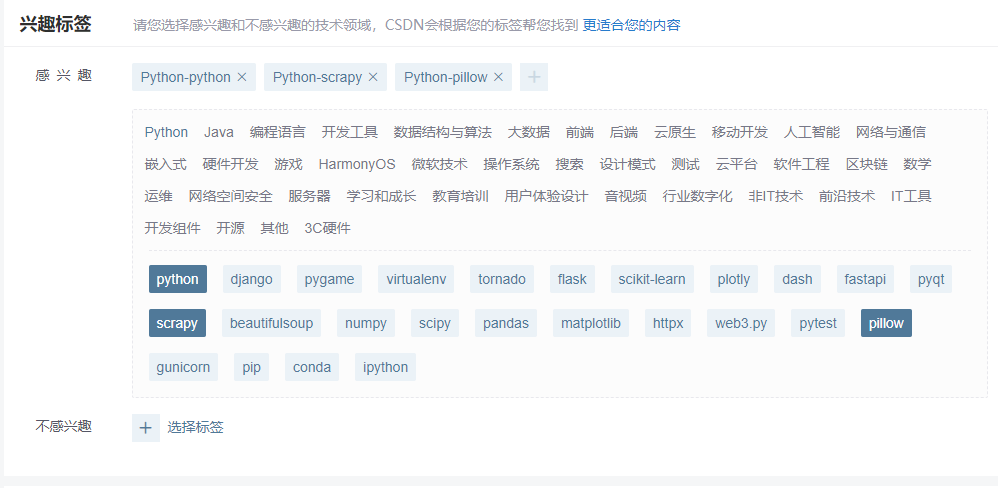Open the HarmonyOS category
The image size is (998, 488).
[357, 164]
